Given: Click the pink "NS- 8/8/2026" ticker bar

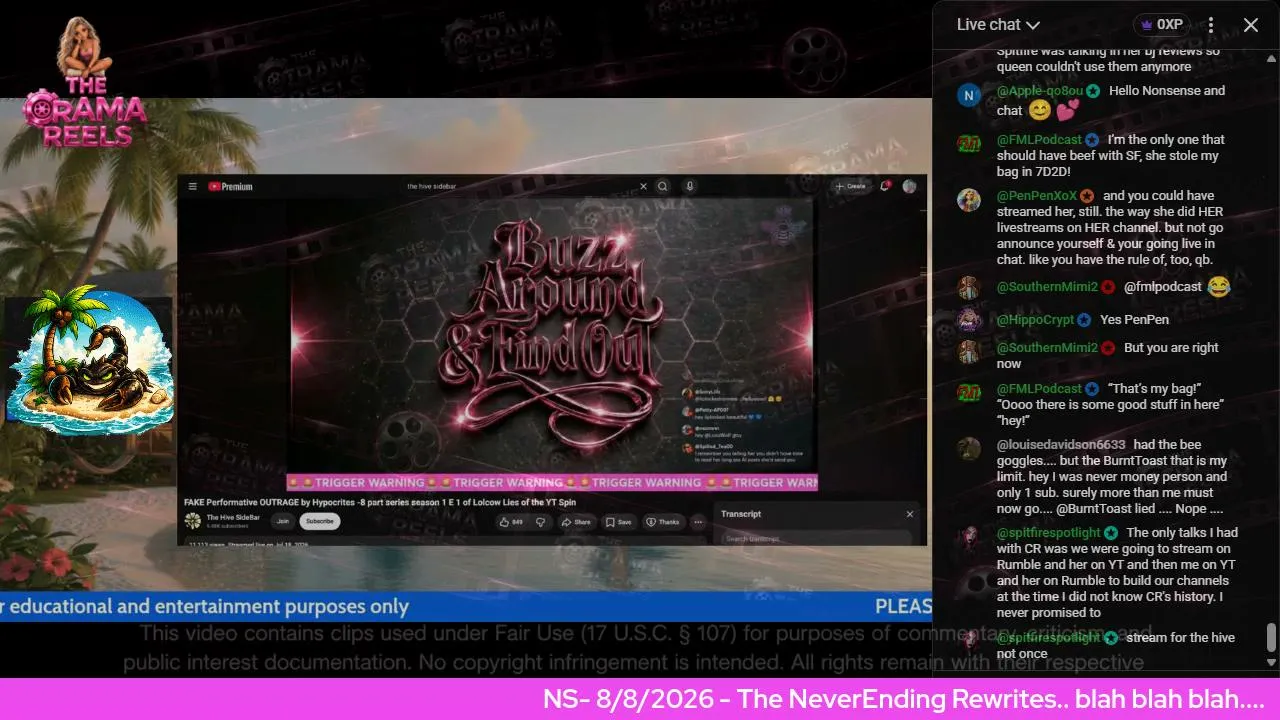Looking at the screenshot, I should [x=640, y=699].
